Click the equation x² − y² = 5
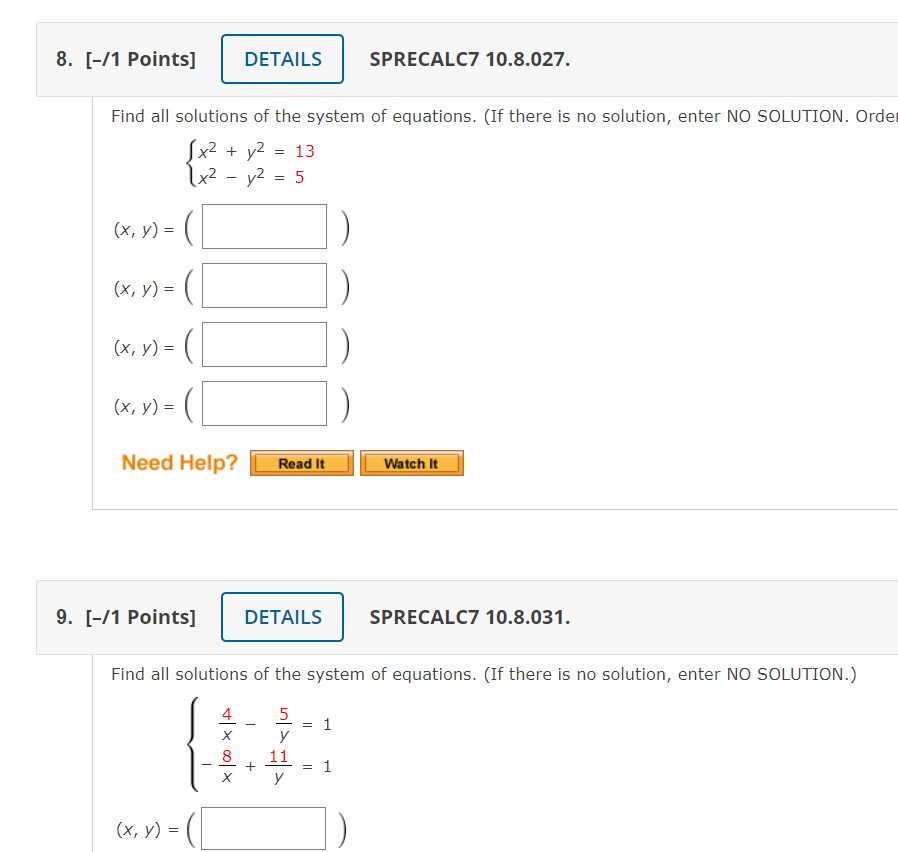Viewport: 898px width, 852px height. [x=251, y=177]
